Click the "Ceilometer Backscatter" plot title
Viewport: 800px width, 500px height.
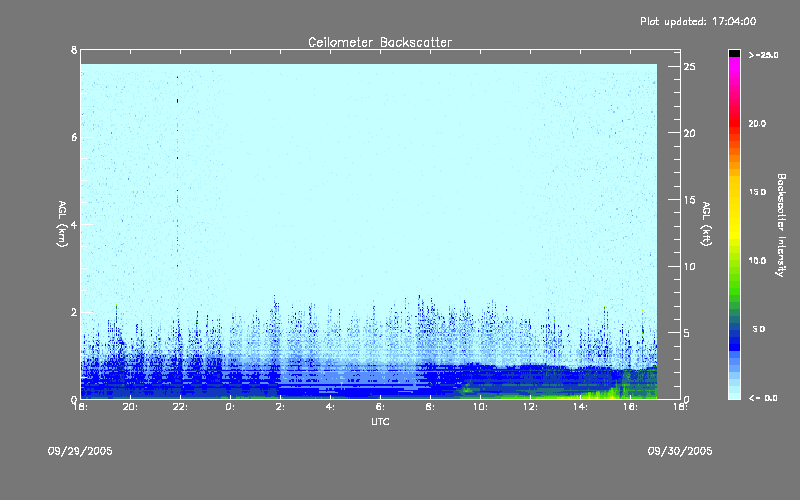[380, 42]
